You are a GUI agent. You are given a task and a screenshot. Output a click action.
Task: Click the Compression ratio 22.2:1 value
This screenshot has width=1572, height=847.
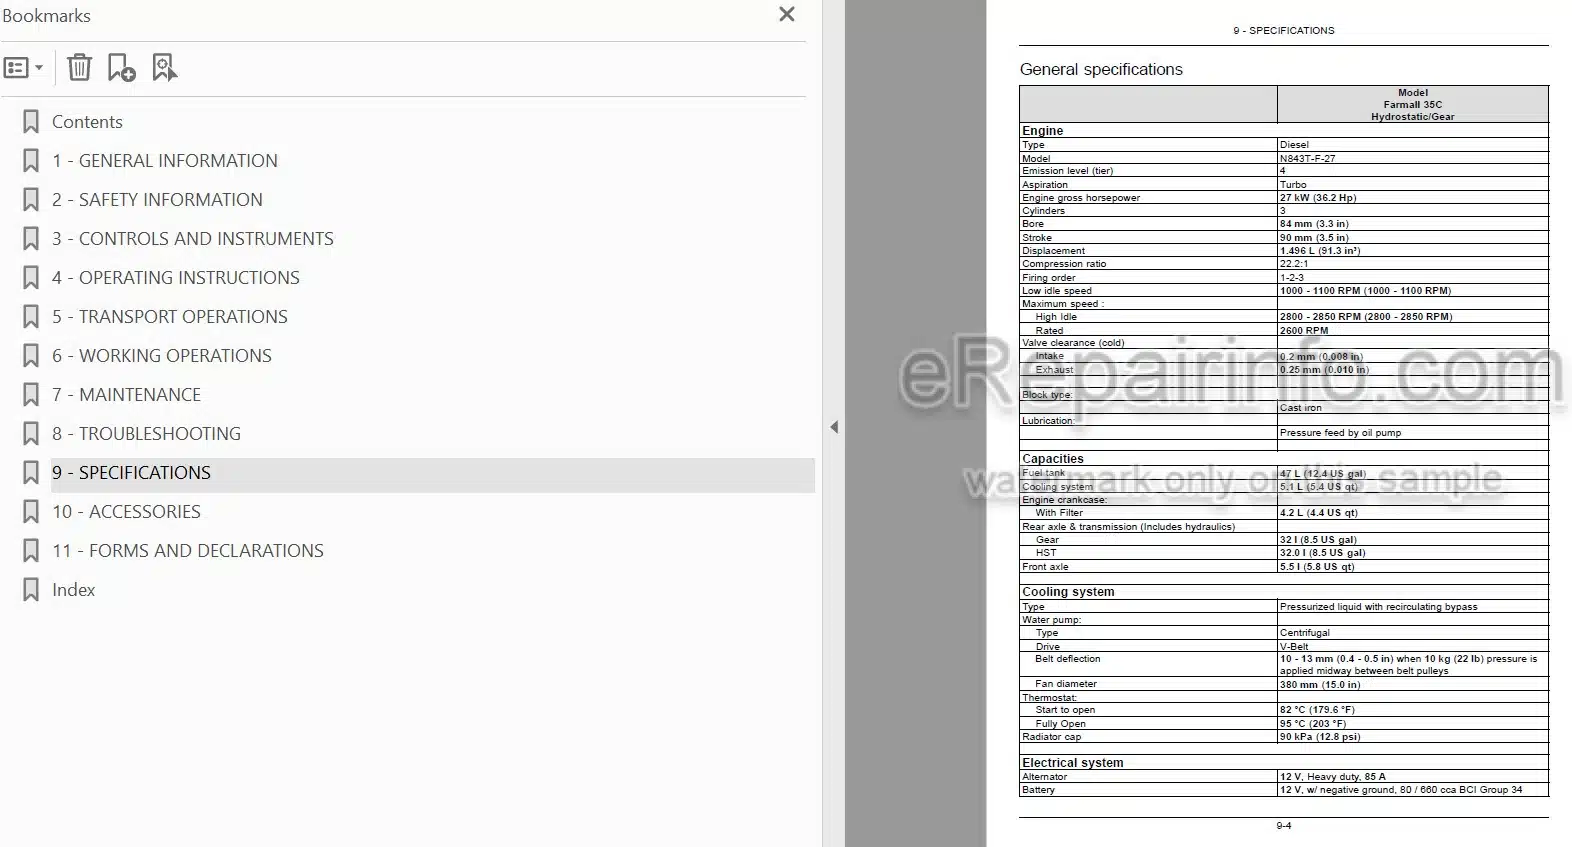pos(1296,264)
